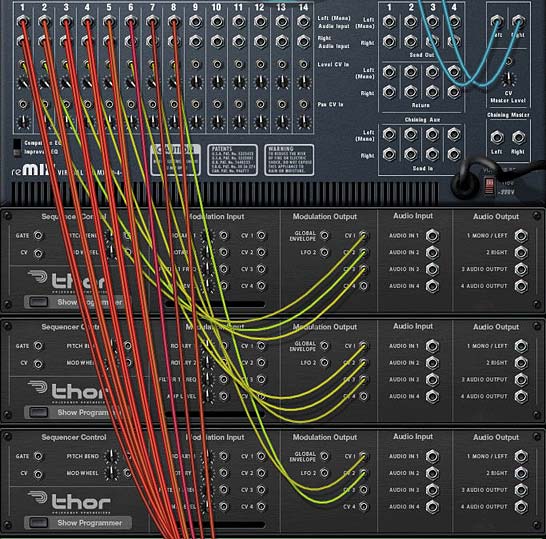Adjust the mixer channel 9 Level CV trim knob
The width and height of the screenshot is (546, 539).
coord(196,82)
